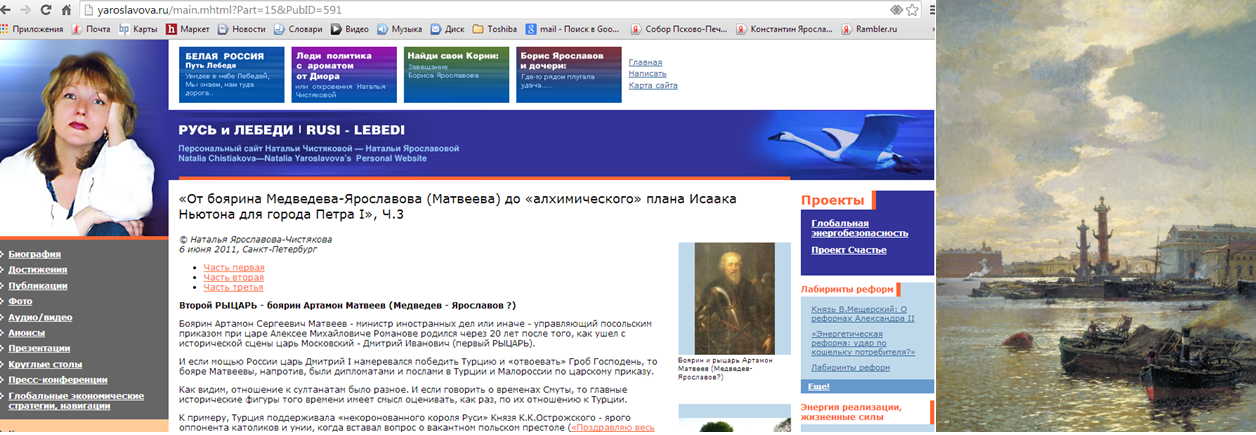Image resolution: width=1256 pixels, height=435 pixels.
Task: Open Глобальная энергобезопасность project link
Action: (860, 228)
